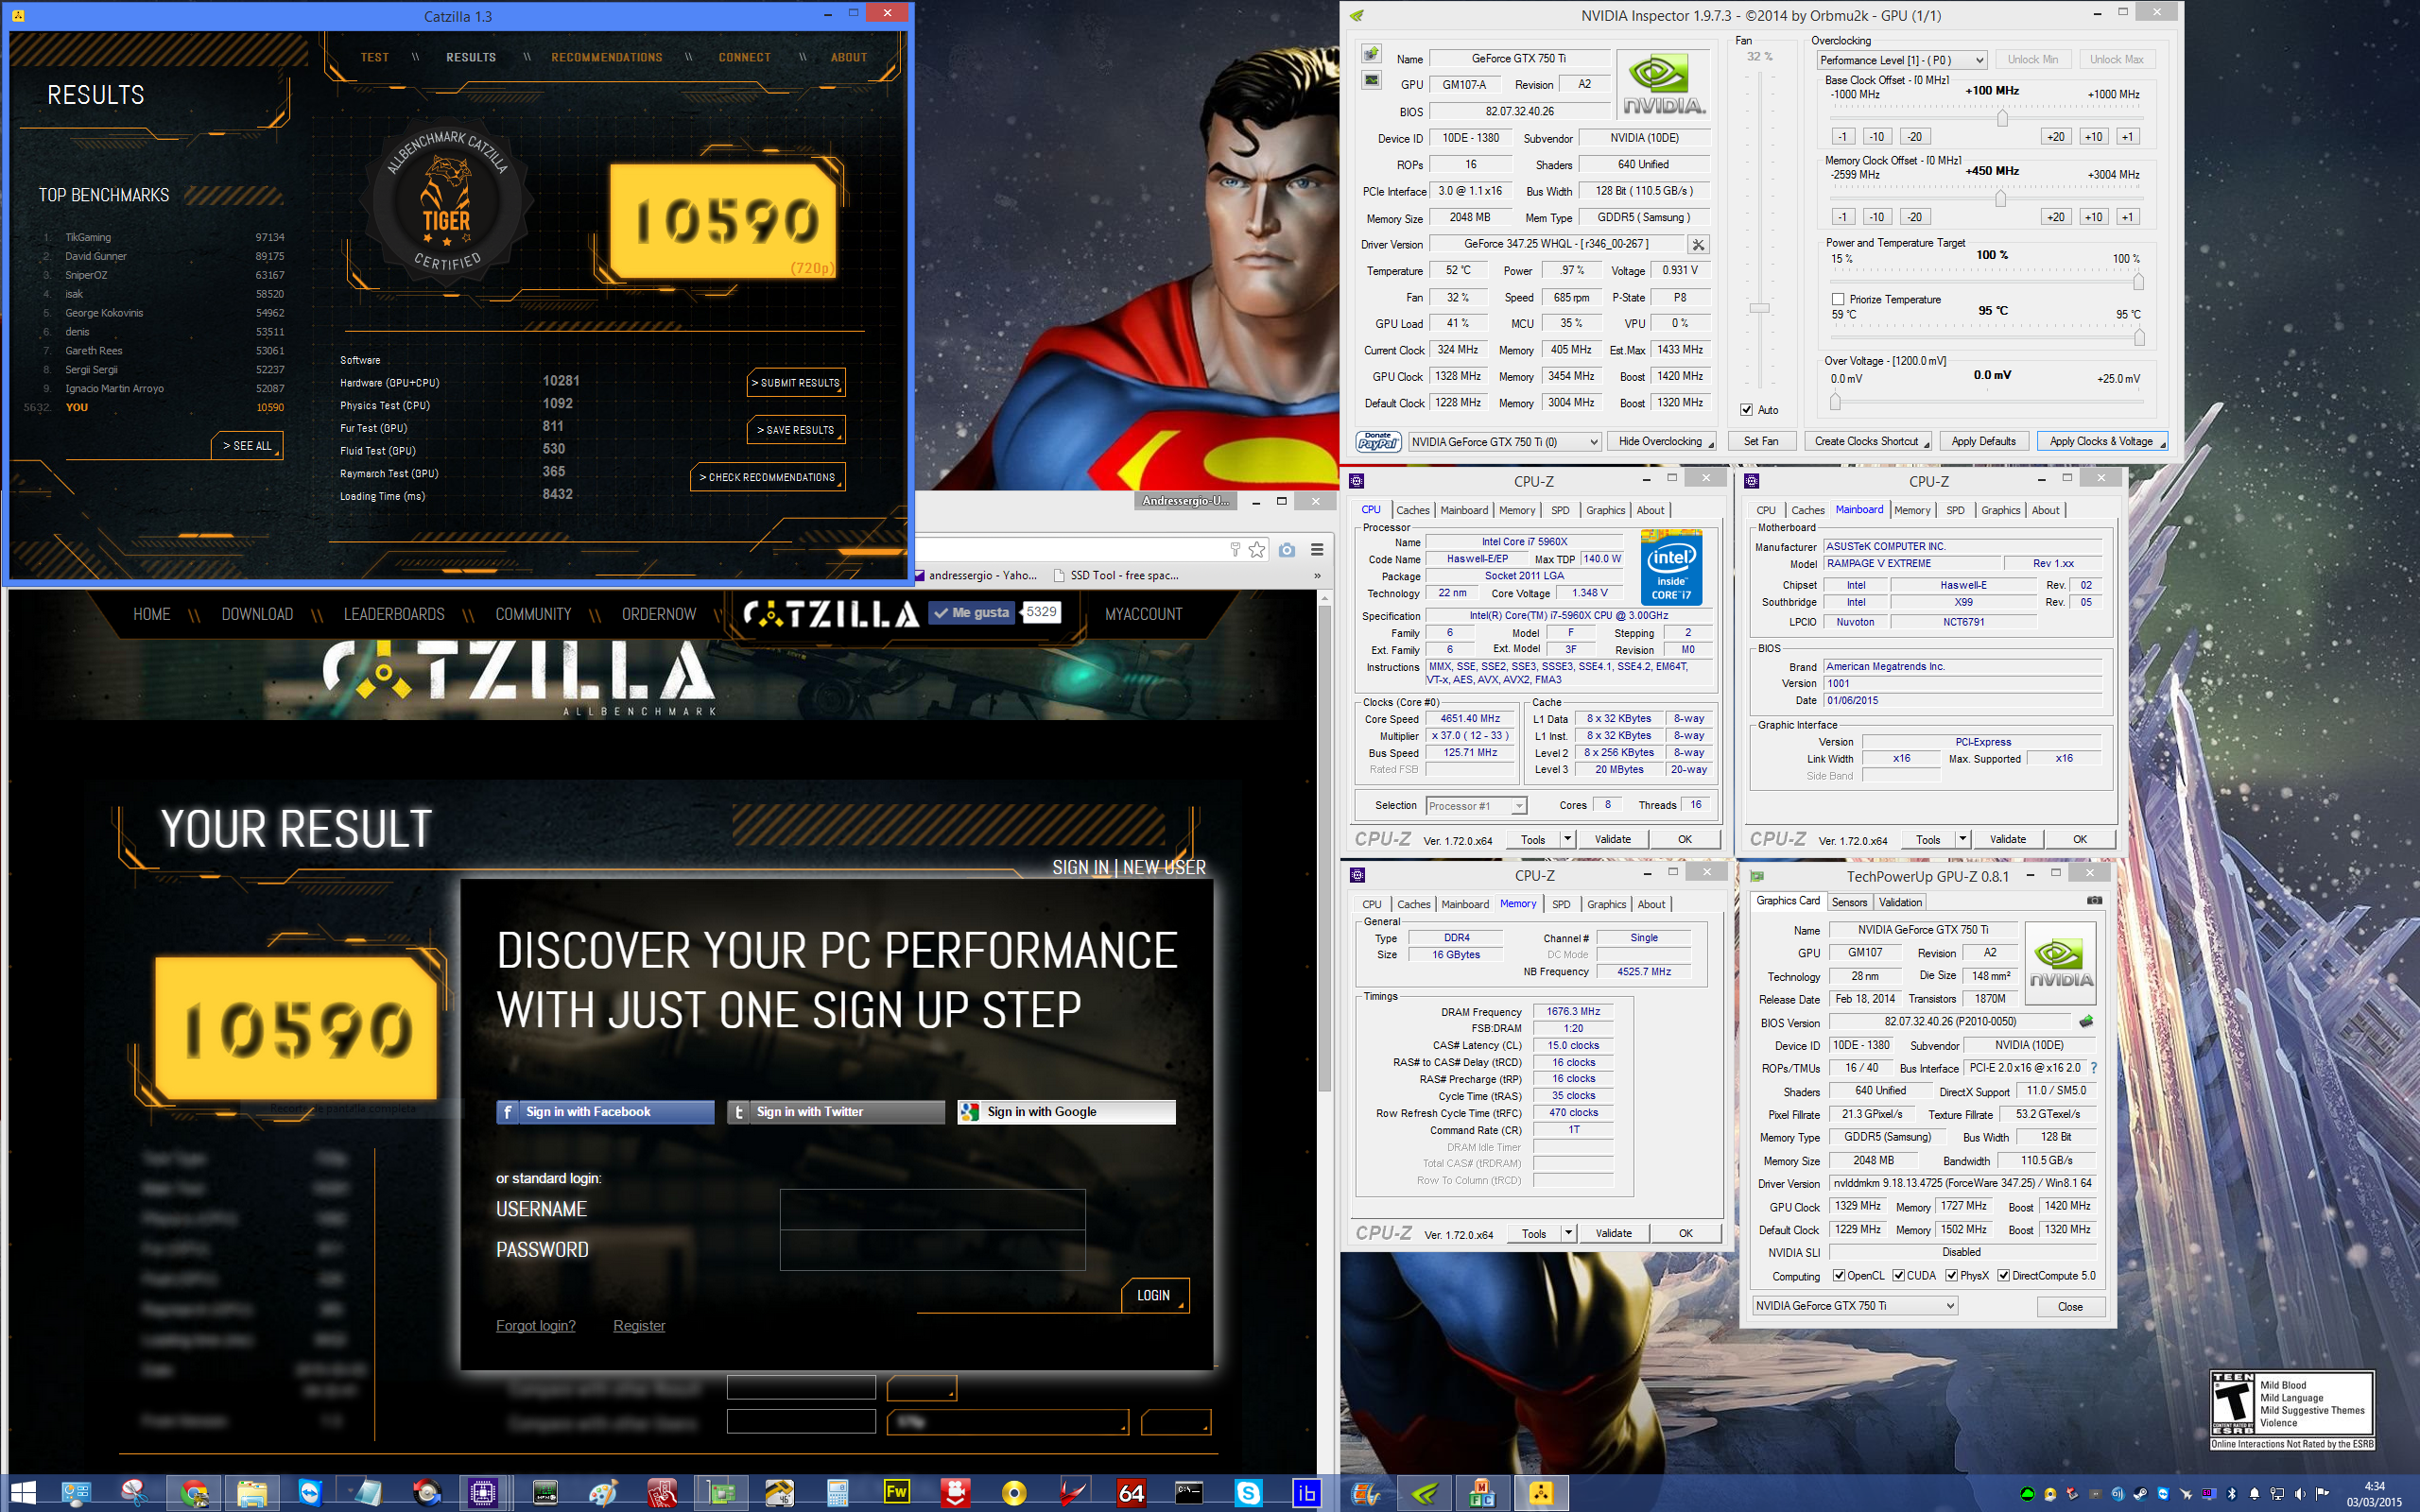Open driver profile settings icon beside Driver Version

pyautogui.click(x=1698, y=244)
